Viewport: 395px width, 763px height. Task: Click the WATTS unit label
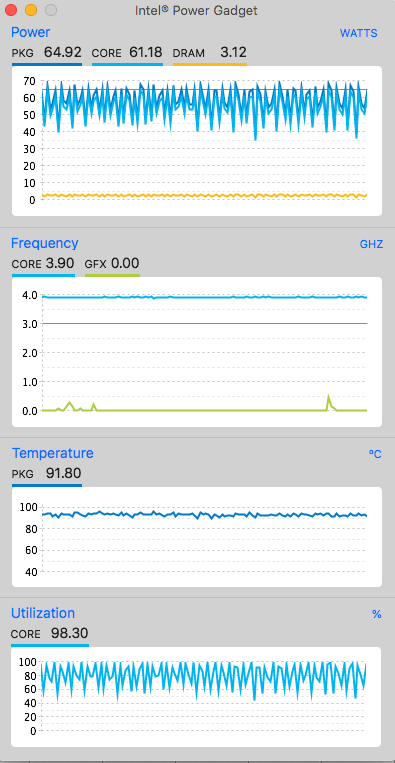(x=359, y=33)
